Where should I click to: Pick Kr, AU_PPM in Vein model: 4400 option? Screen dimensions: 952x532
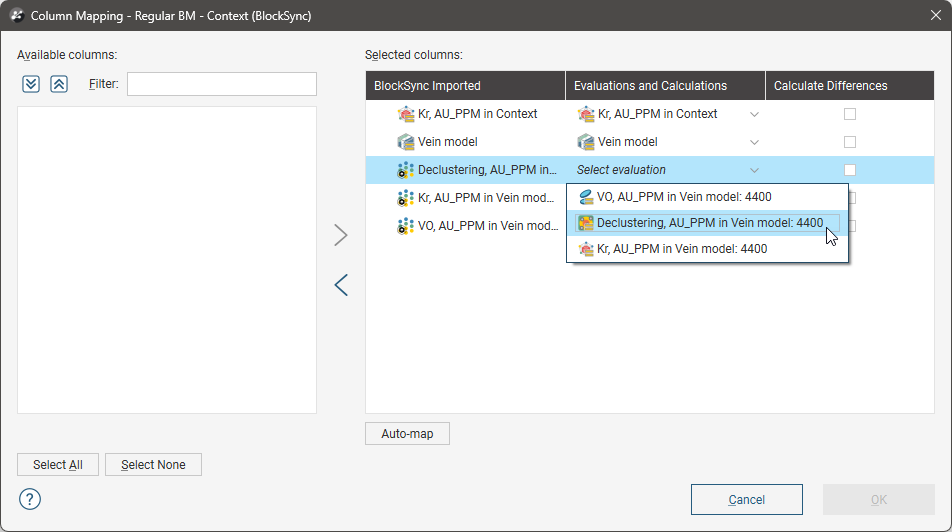pos(682,249)
